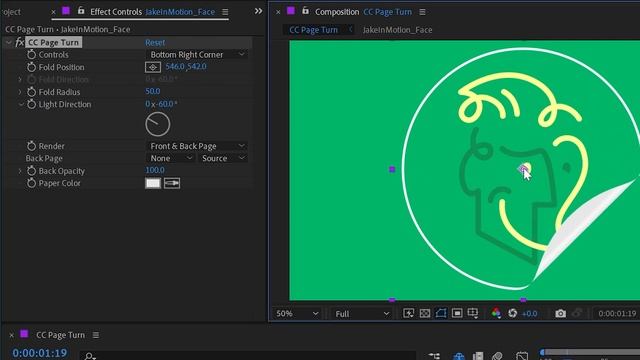Open the Composition panel menu
This screenshot has height=360, width=640.
pos(422,12)
